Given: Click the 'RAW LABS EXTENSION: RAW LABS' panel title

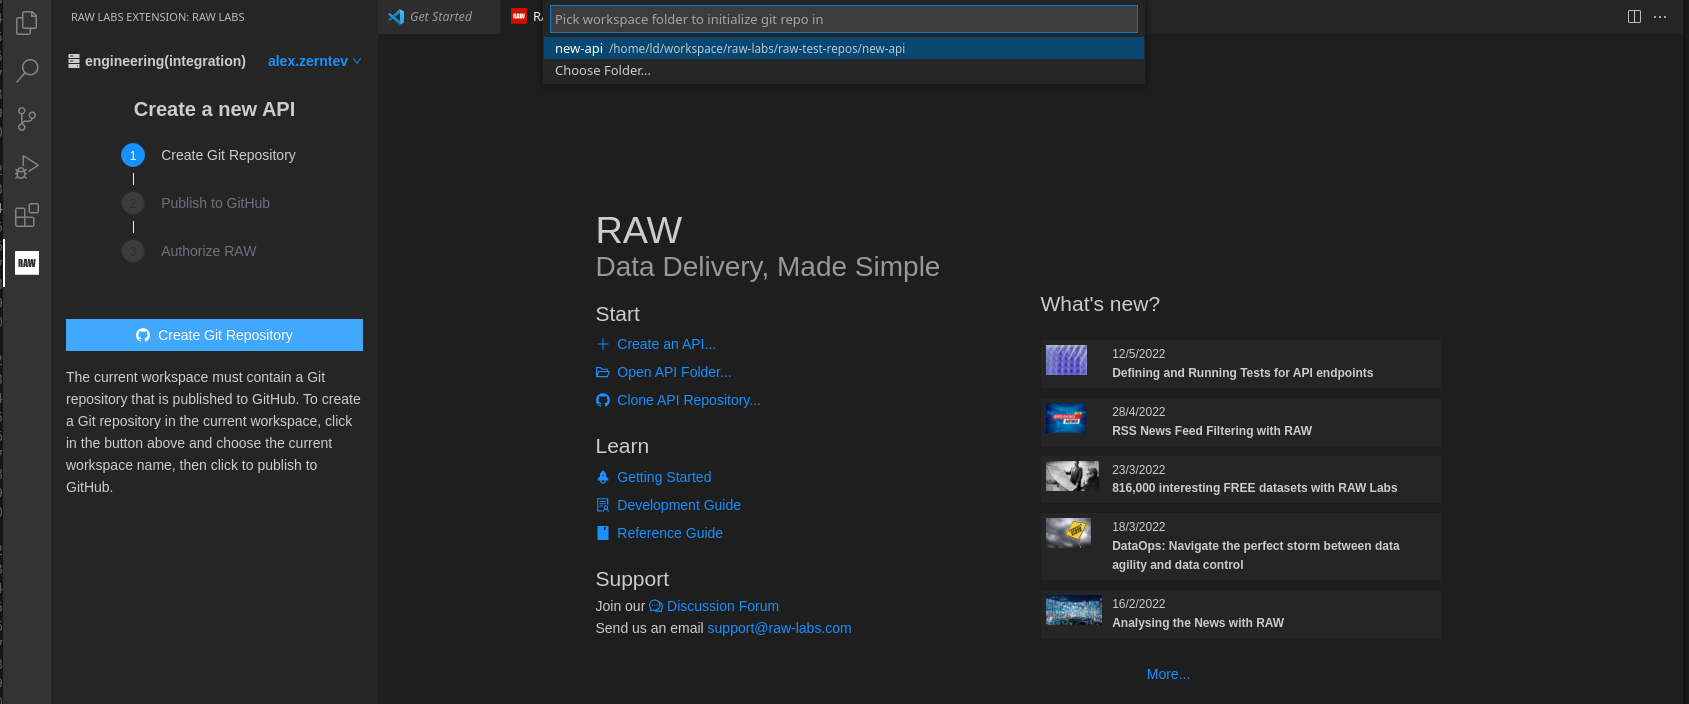Looking at the screenshot, I should 157,17.
